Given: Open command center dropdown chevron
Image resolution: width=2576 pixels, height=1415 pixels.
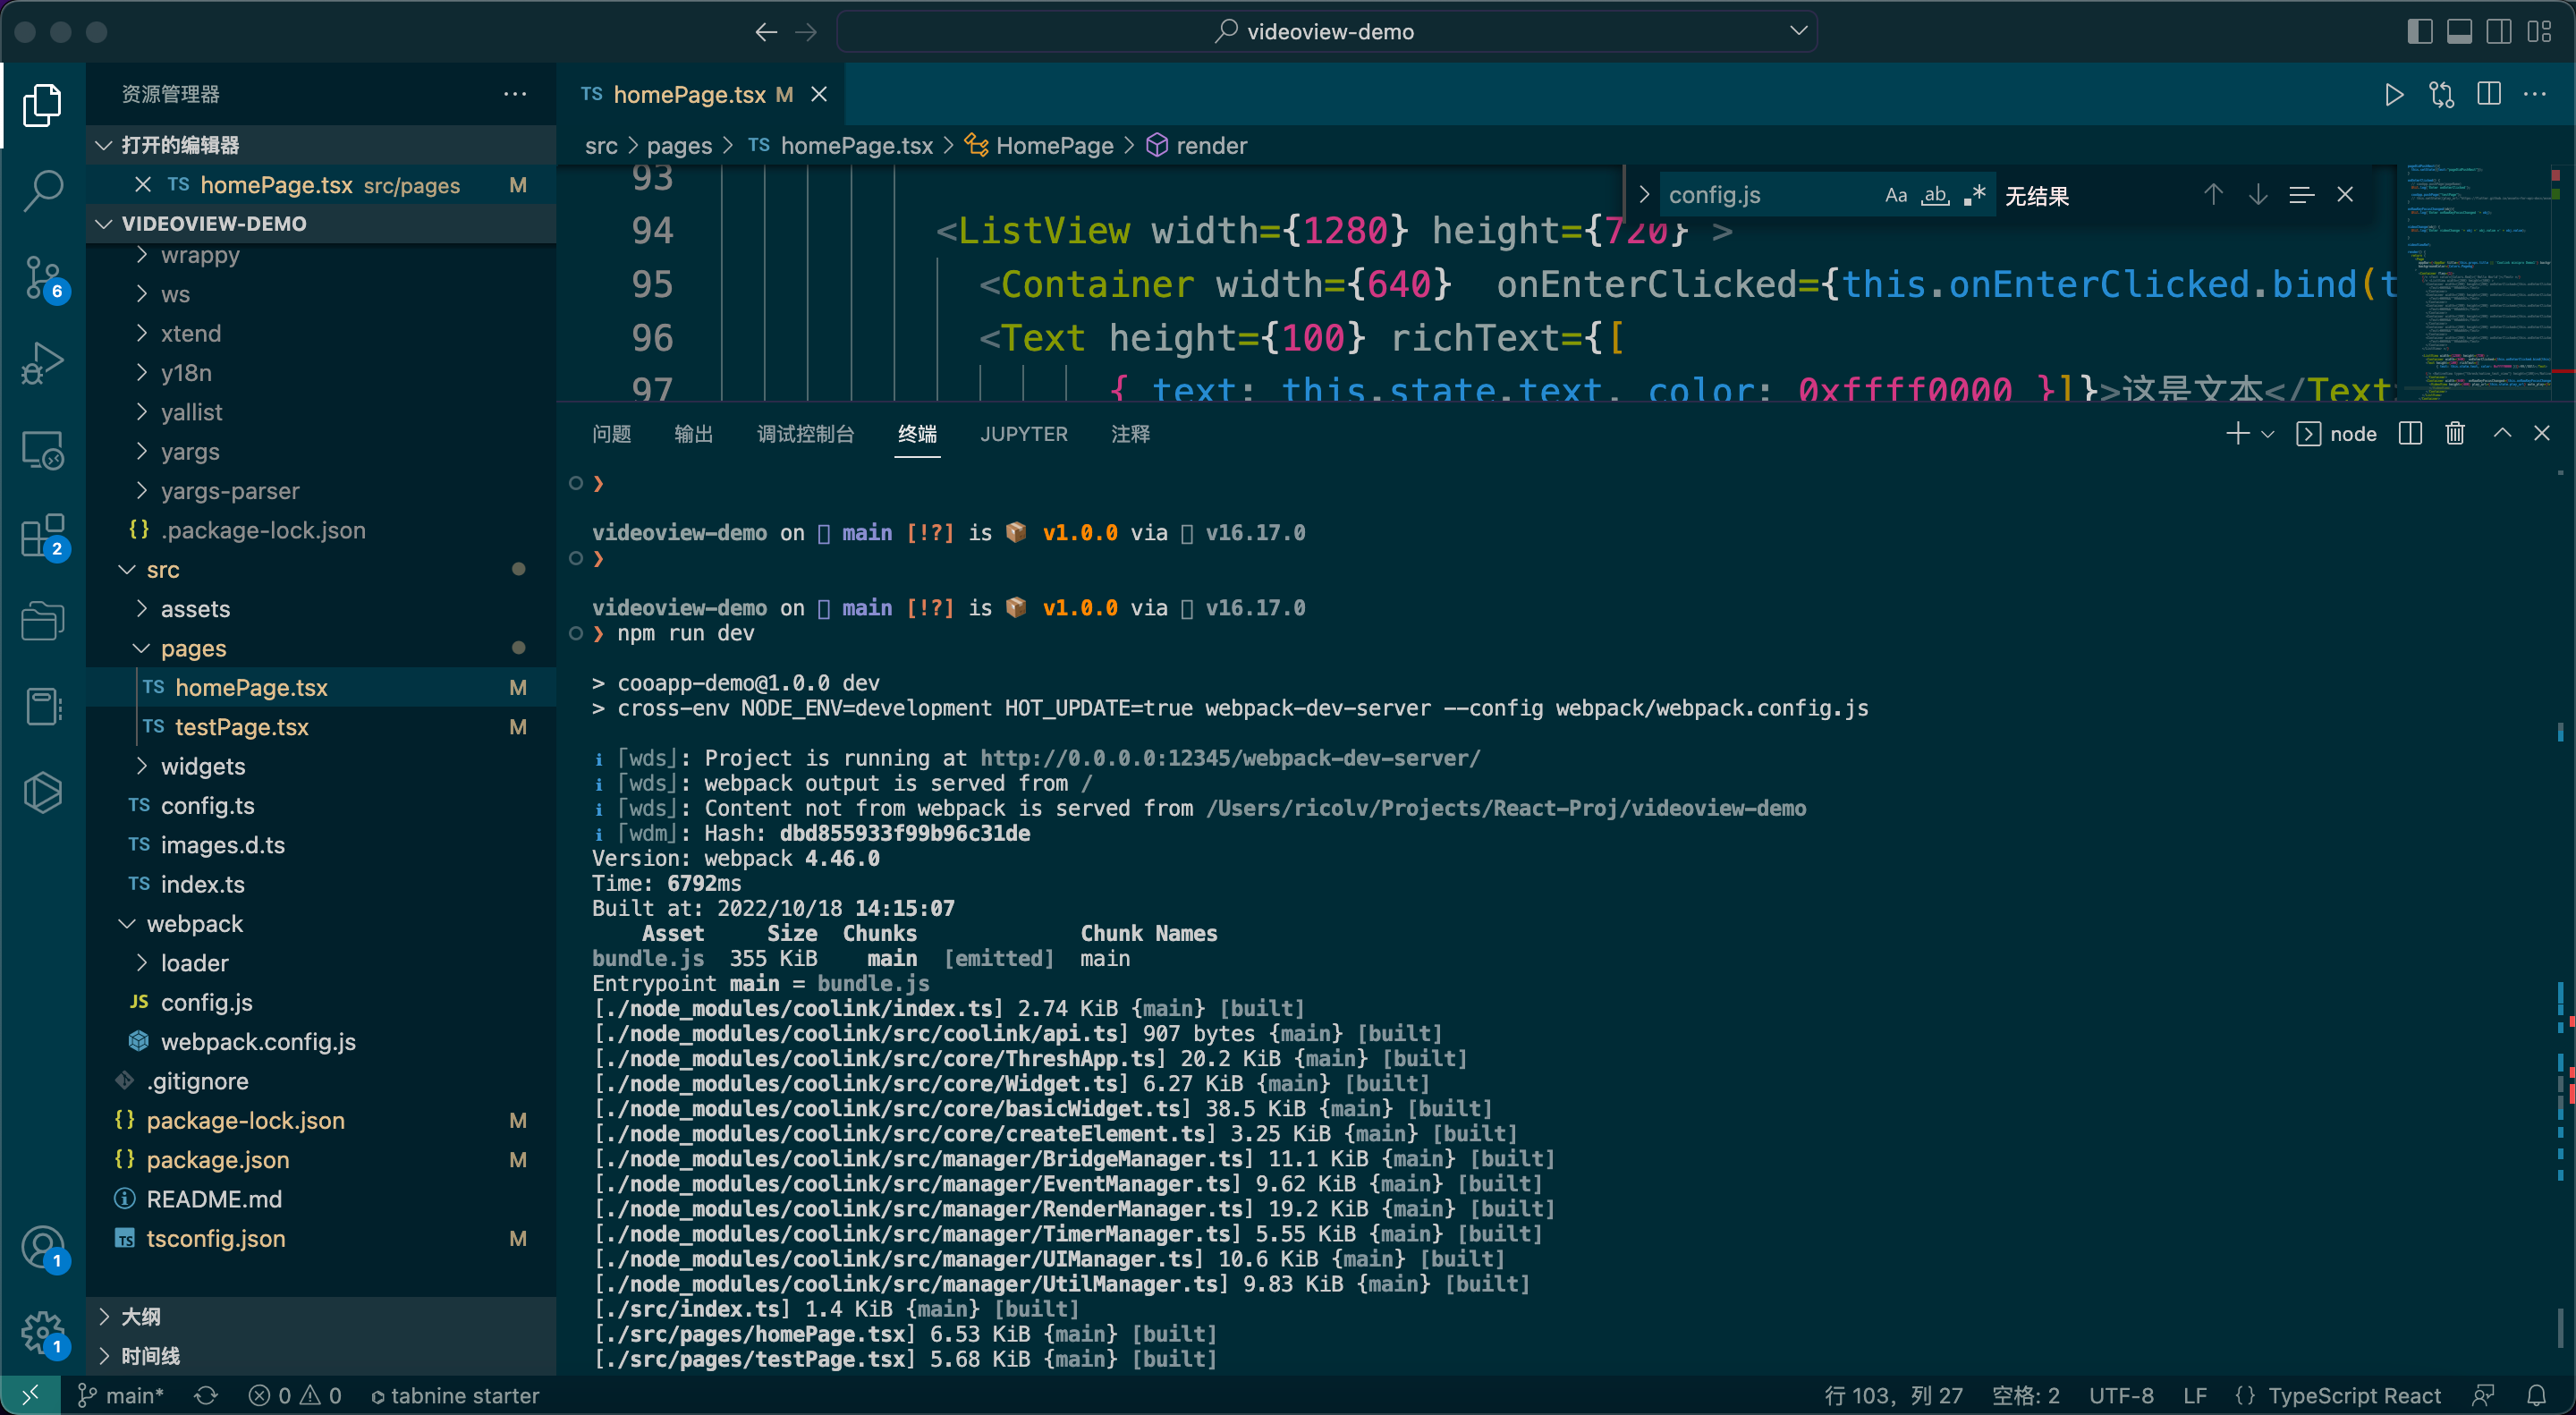Looking at the screenshot, I should pyautogui.click(x=1798, y=31).
